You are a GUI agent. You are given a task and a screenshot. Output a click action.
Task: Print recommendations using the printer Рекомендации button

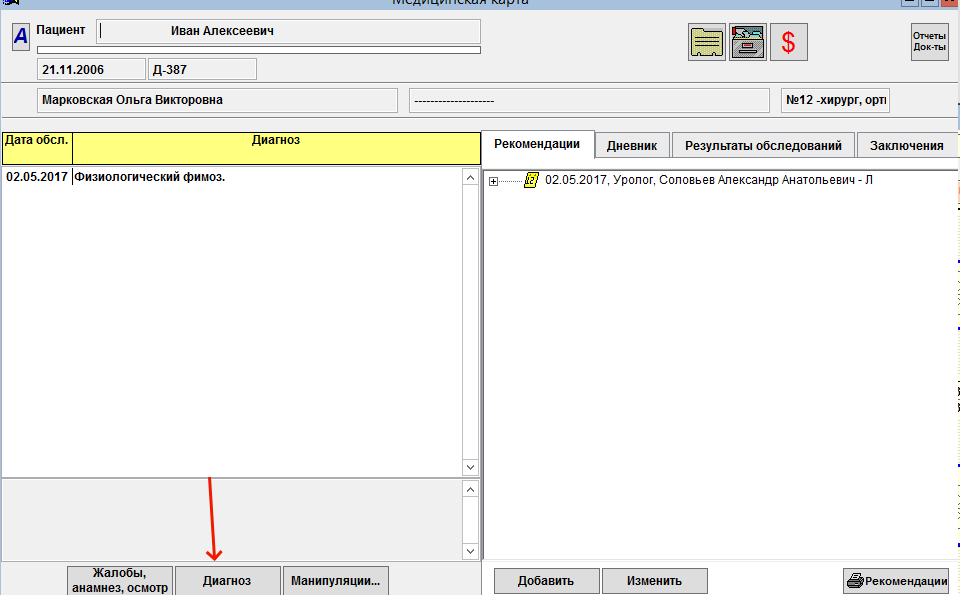point(896,580)
